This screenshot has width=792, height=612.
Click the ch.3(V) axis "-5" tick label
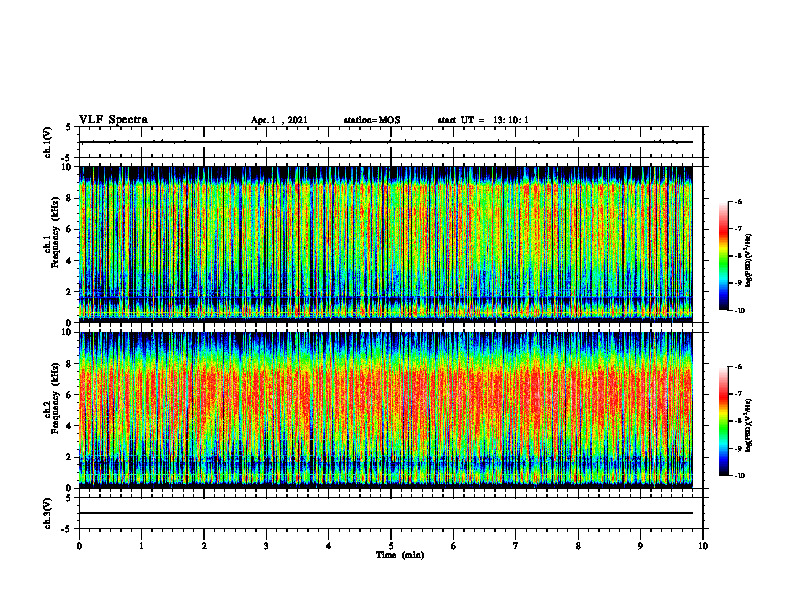point(68,529)
